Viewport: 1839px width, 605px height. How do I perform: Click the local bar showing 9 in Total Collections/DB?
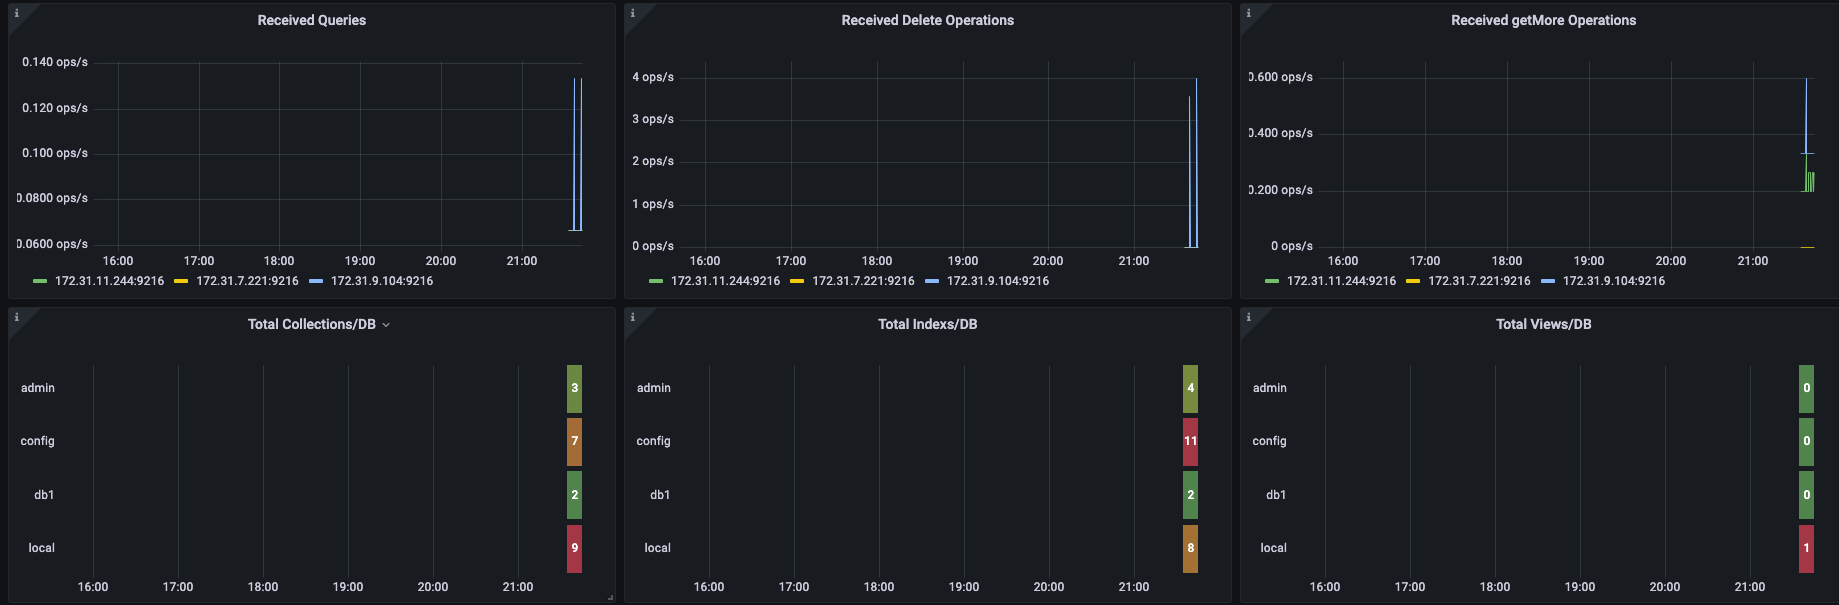(574, 548)
